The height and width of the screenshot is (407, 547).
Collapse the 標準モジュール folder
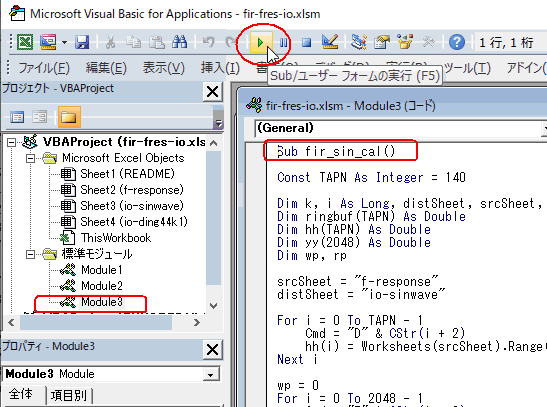click(x=31, y=255)
